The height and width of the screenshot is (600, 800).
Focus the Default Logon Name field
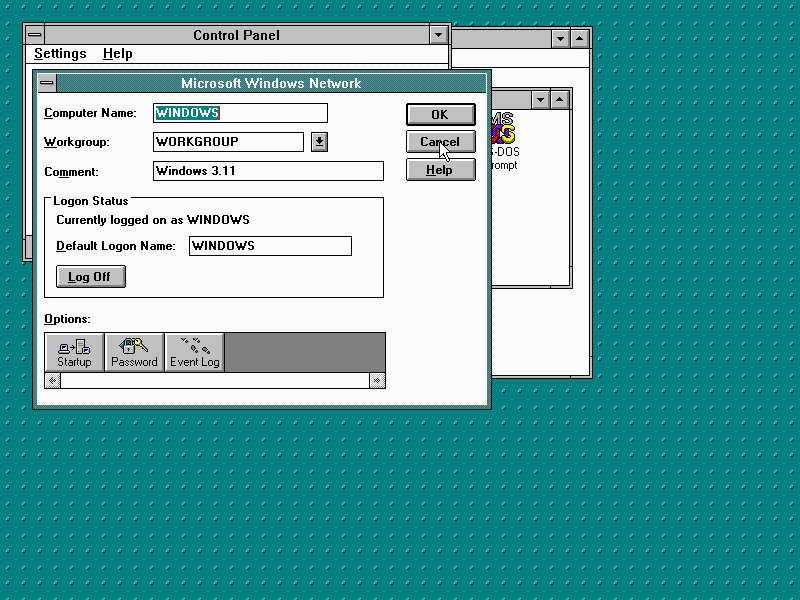click(270, 246)
